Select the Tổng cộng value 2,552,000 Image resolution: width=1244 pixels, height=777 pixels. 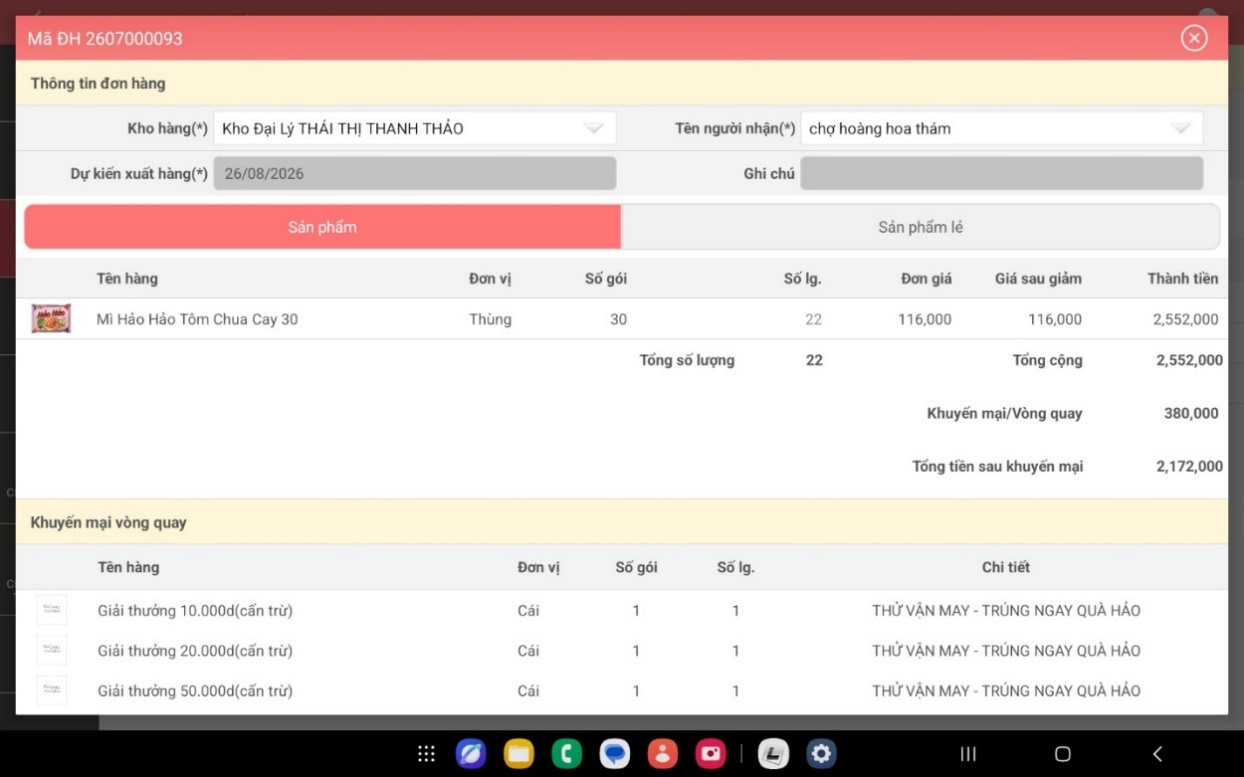[x=1189, y=360]
